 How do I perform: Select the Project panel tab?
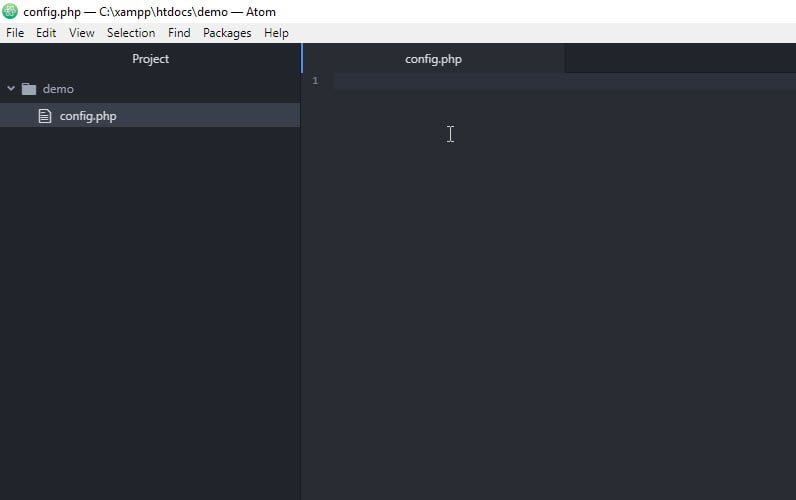point(150,59)
